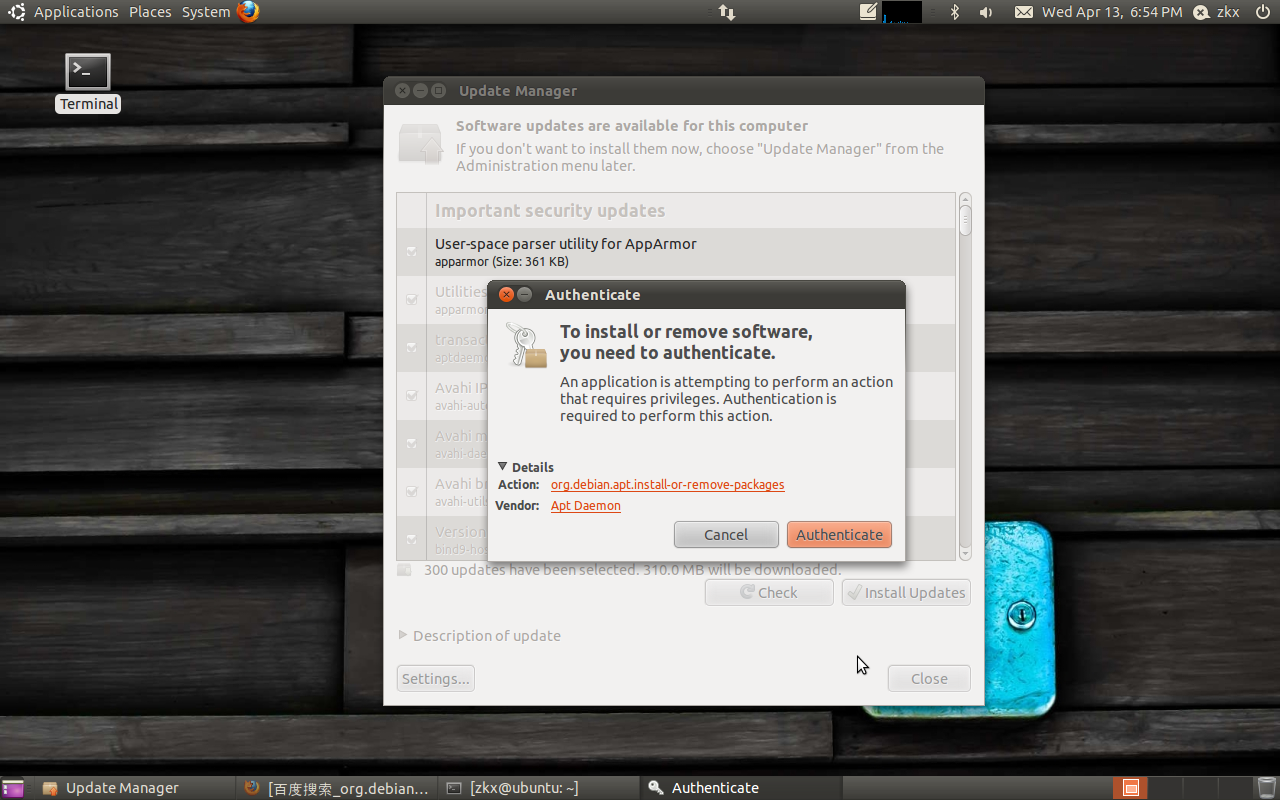Viewport: 1280px width, 800px height.
Task: Minimize the Authenticate dialog
Action: click(524, 294)
